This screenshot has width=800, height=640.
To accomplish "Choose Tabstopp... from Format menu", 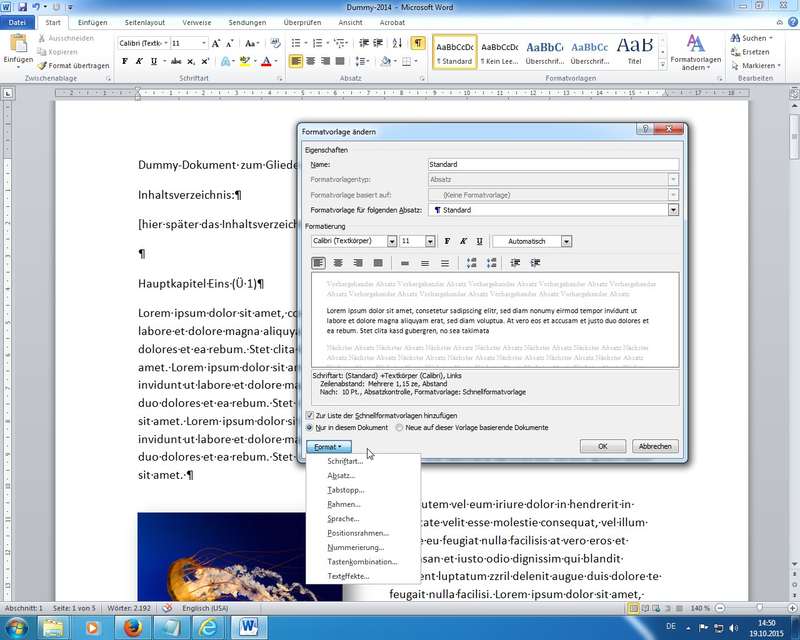I will click(x=345, y=490).
